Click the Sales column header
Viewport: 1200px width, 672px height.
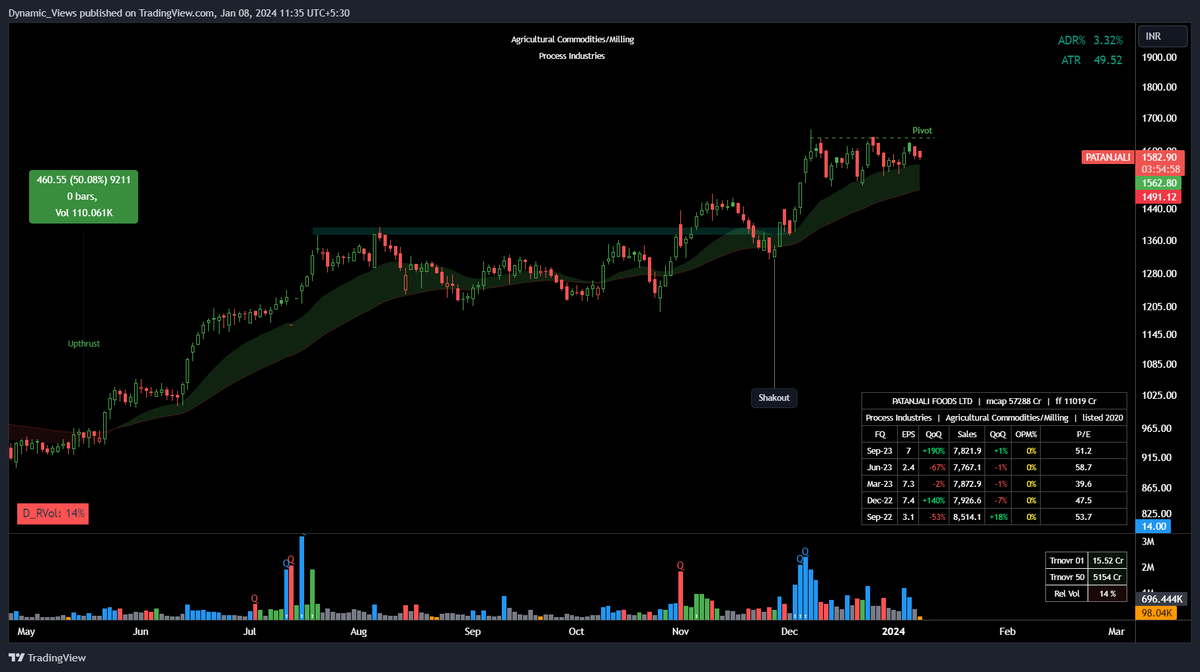[967, 434]
